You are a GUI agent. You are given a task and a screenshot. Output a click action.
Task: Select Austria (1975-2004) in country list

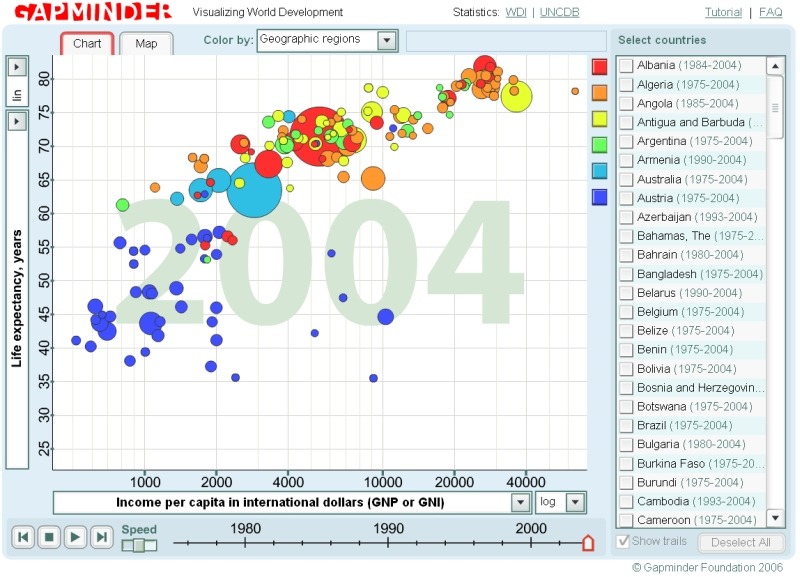692,198
